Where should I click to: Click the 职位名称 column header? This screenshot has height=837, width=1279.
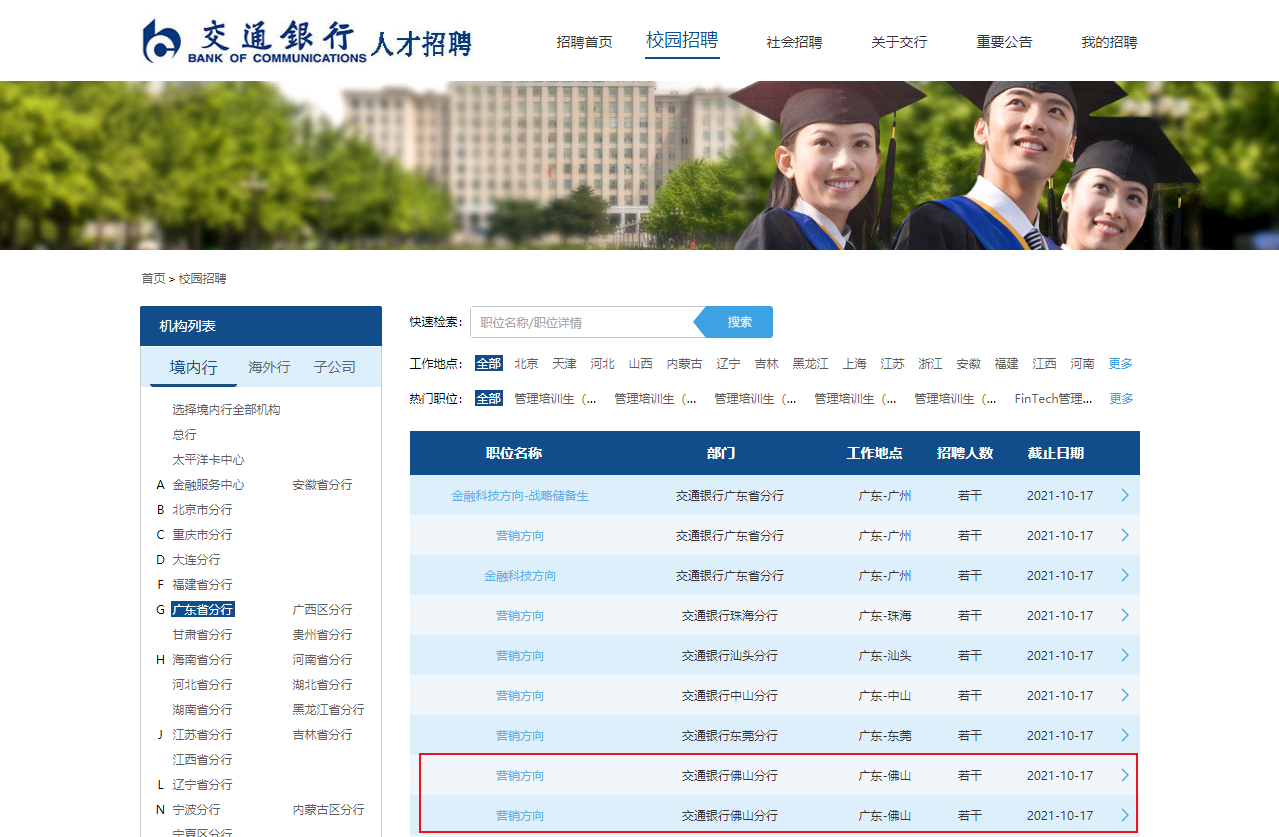coord(514,453)
